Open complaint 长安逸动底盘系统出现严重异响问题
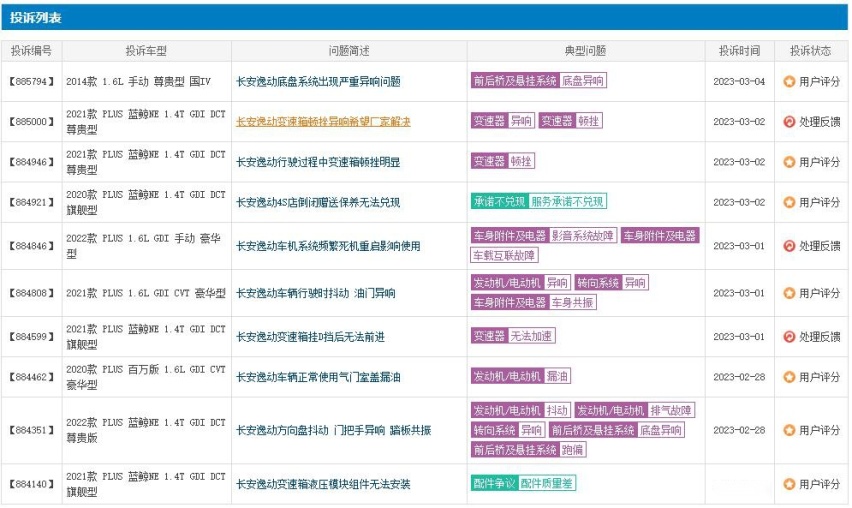This screenshot has width=852, height=508. [318, 81]
